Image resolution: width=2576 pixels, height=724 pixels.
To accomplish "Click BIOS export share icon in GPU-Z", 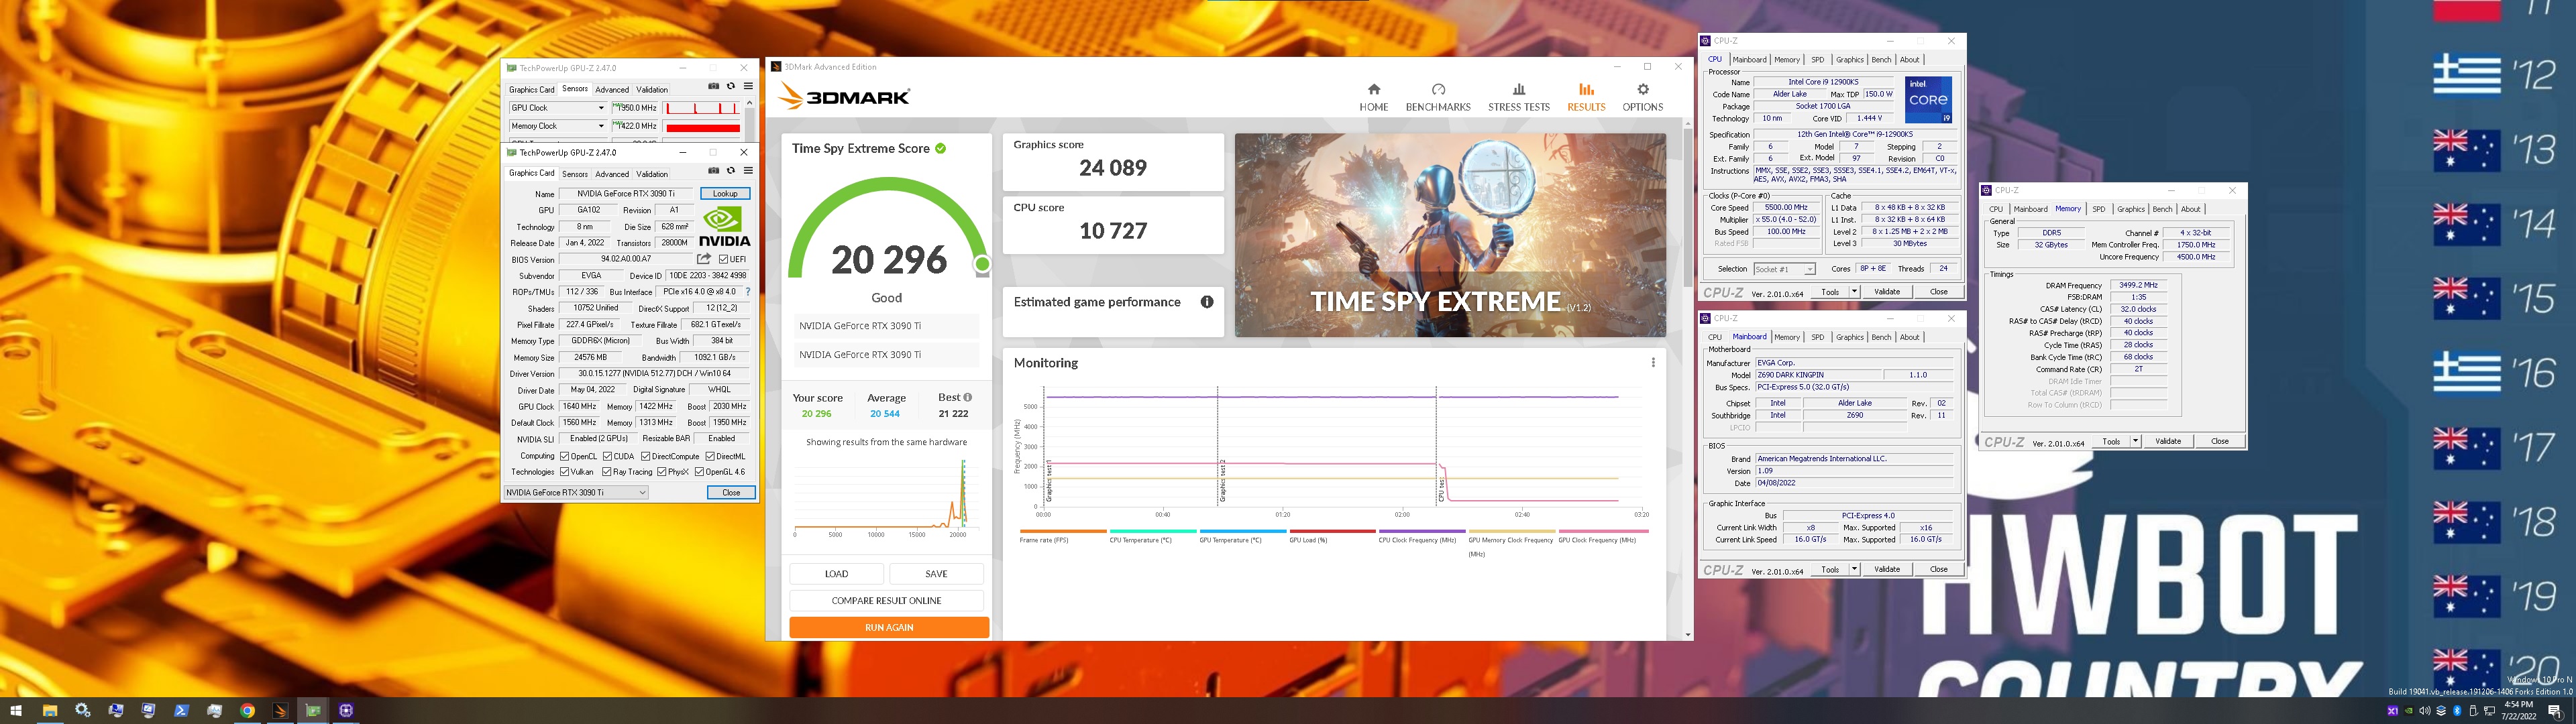I will (704, 259).
